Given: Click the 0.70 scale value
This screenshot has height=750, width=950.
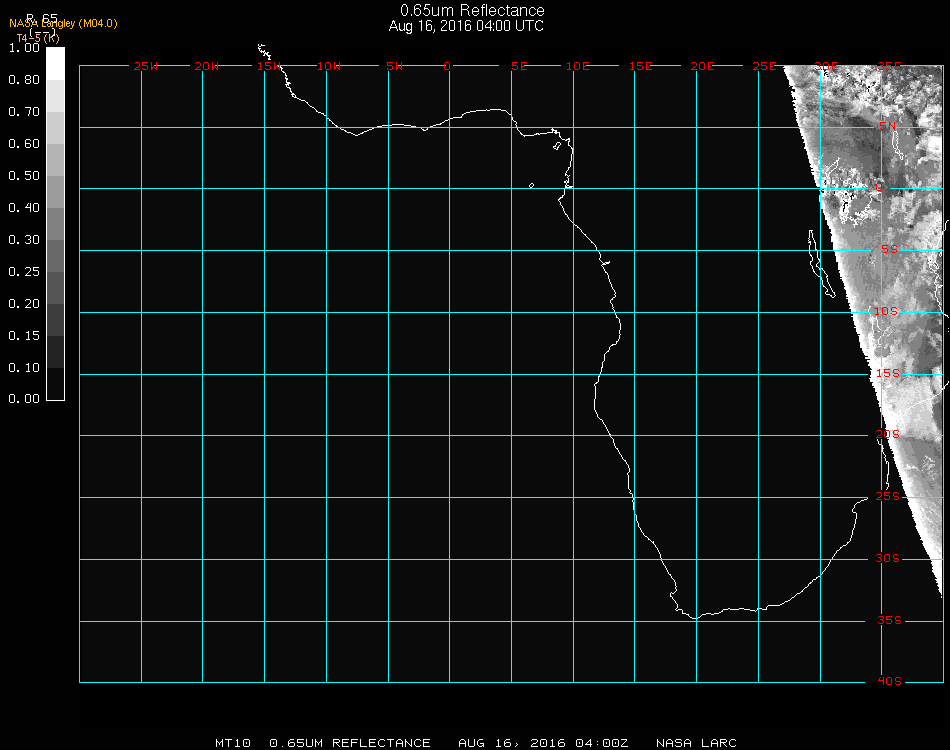Looking at the screenshot, I should click(24, 112).
